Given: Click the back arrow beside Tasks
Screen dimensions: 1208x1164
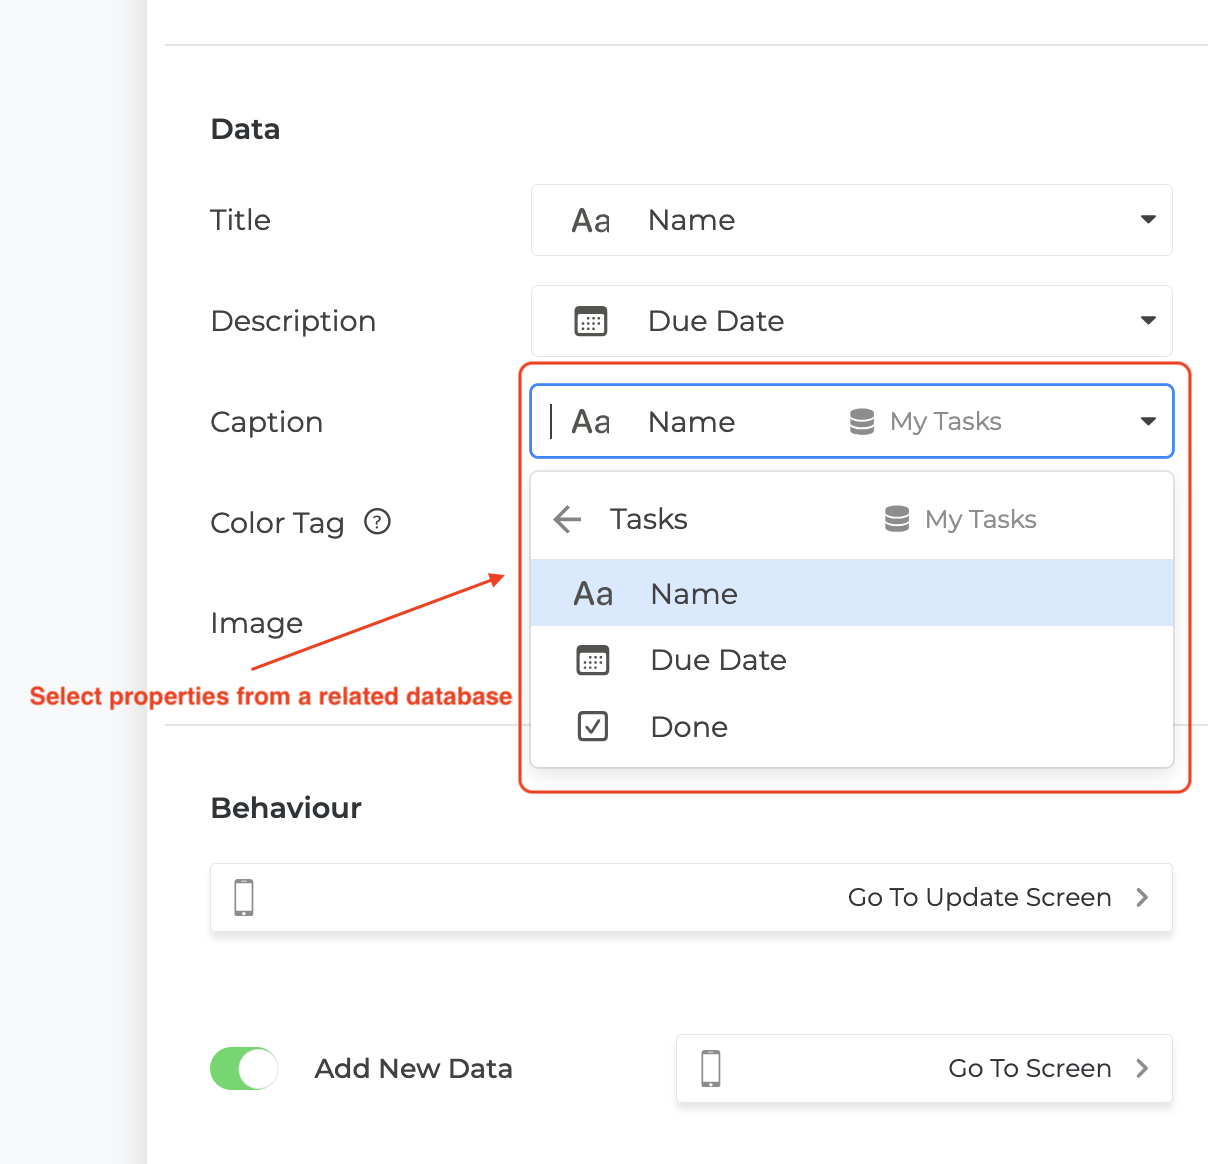Looking at the screenshot, I should coord(567,519).
